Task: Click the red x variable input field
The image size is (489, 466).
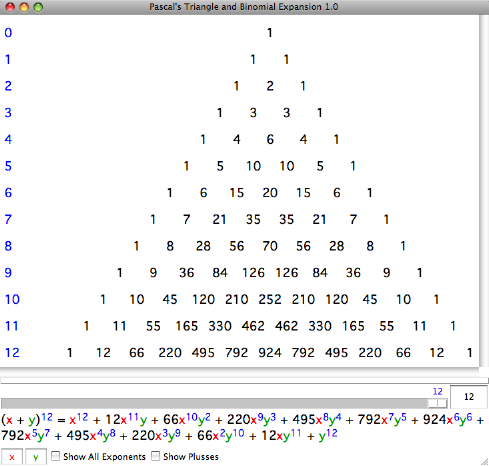Action: 12,457
